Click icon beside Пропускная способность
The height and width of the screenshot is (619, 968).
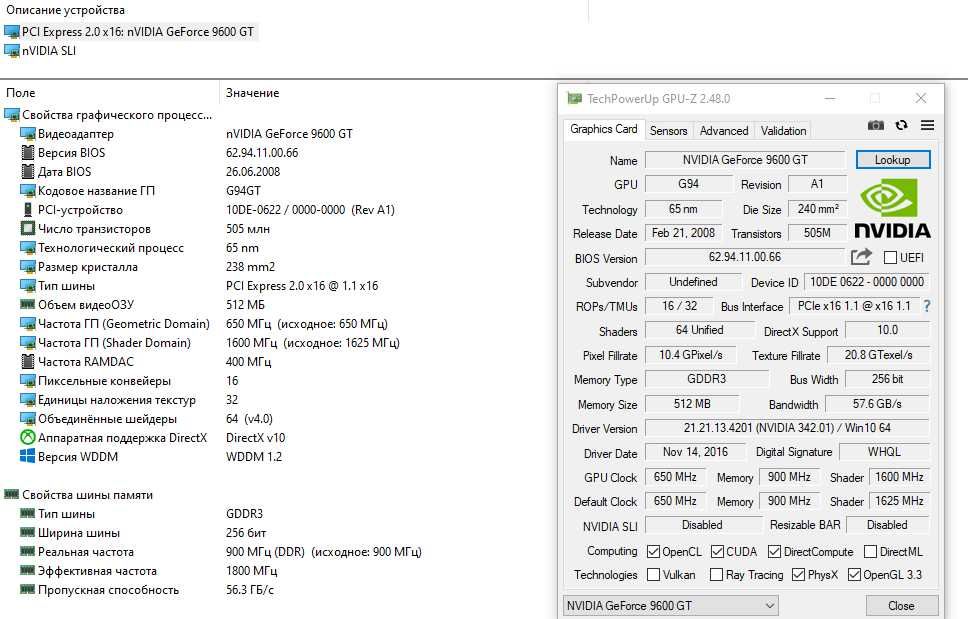(27, 589)
